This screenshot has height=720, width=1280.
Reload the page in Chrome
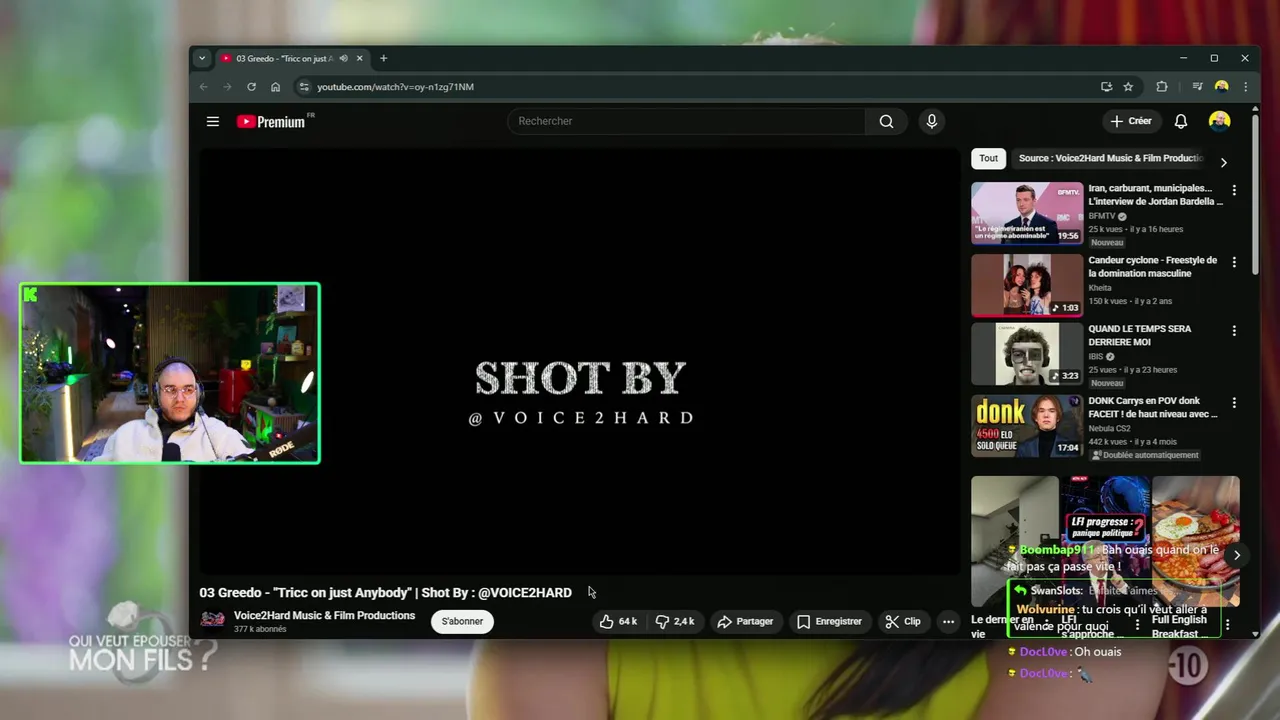pyautogui.click(x=252, y=87)
